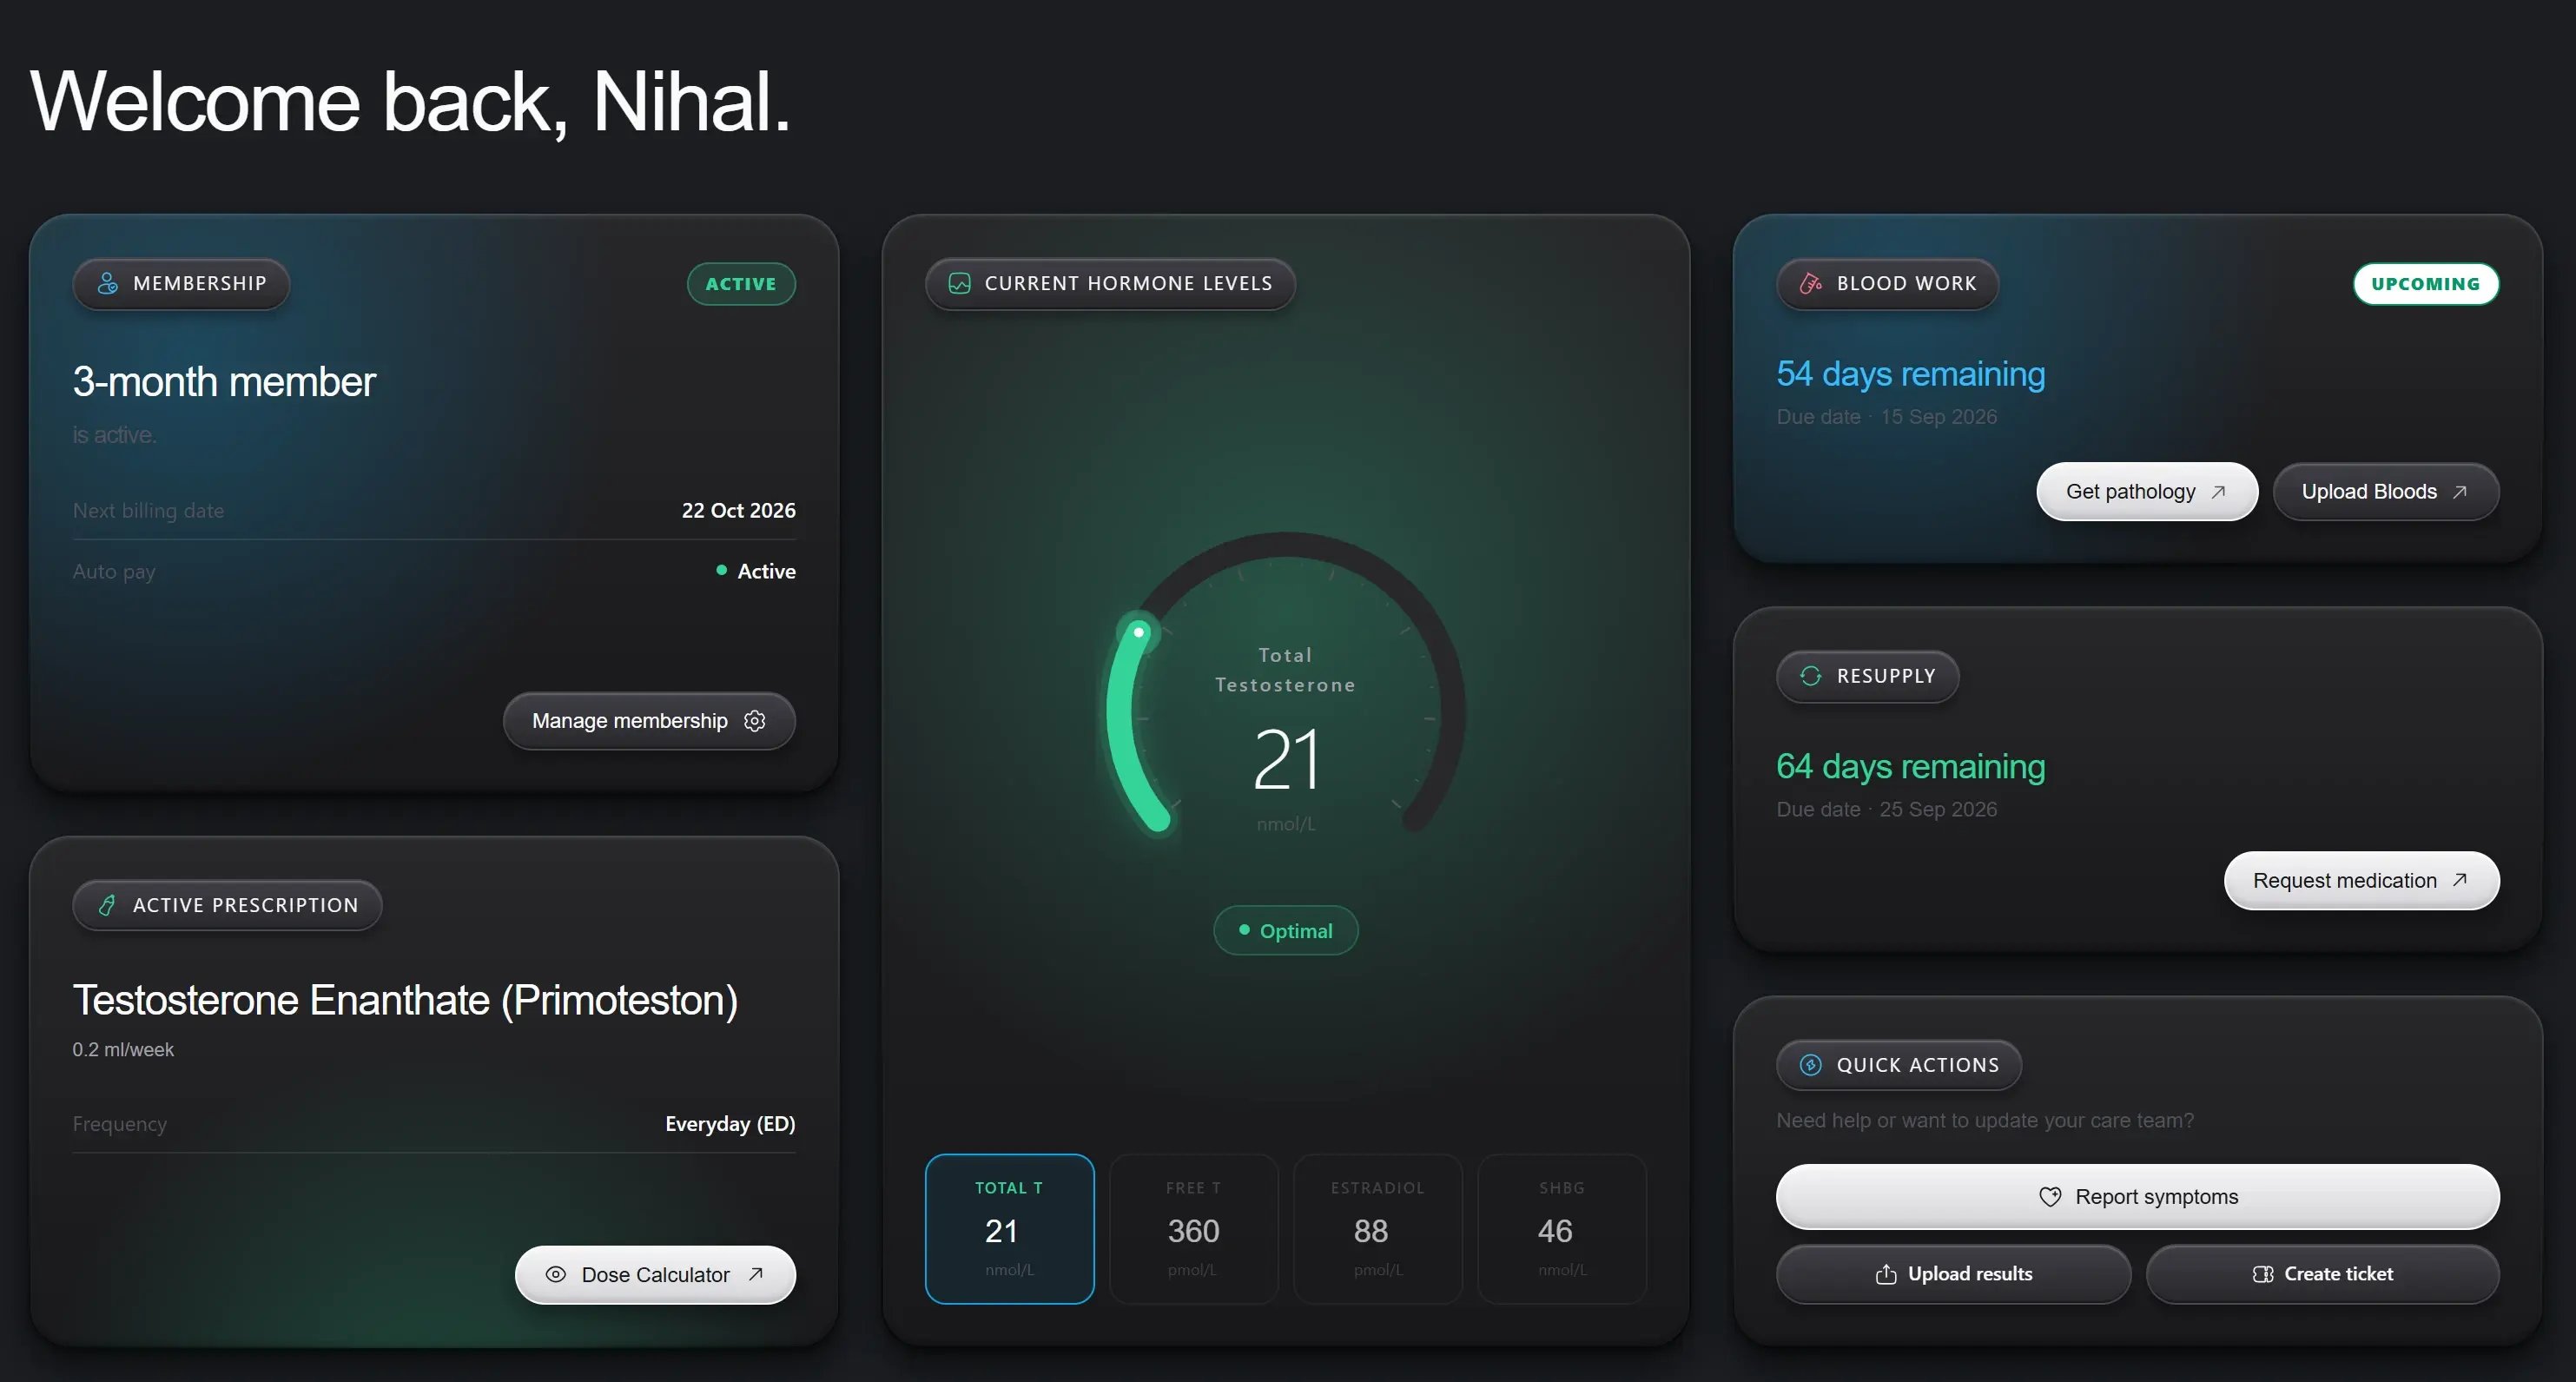Click '0.2 ml/week' dosage text

click(123, 1050)
